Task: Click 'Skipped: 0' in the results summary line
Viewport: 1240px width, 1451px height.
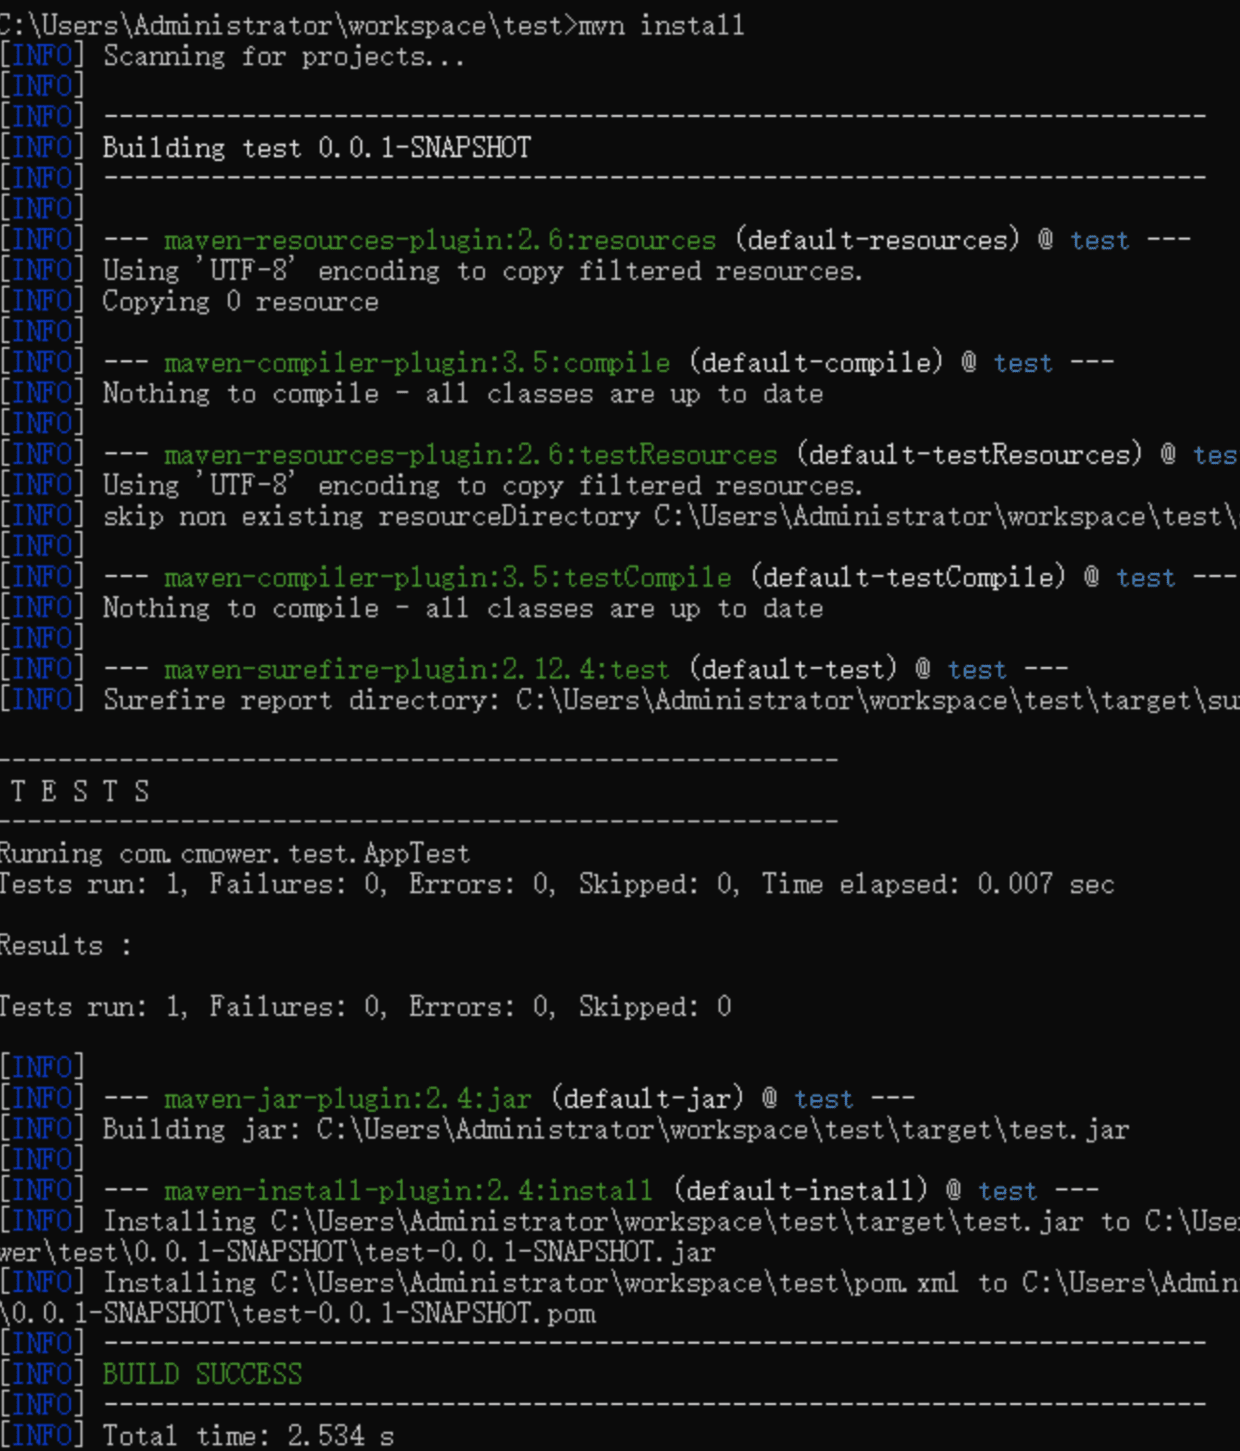Action: click(655, 1006)
